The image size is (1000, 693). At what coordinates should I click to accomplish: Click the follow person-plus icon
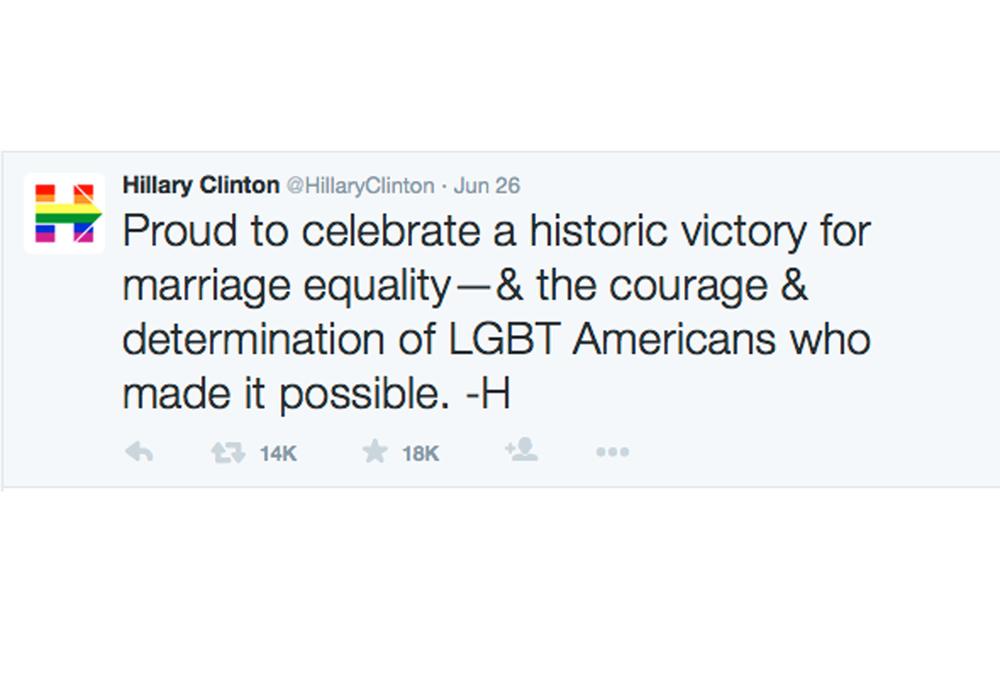pos(521,451)
